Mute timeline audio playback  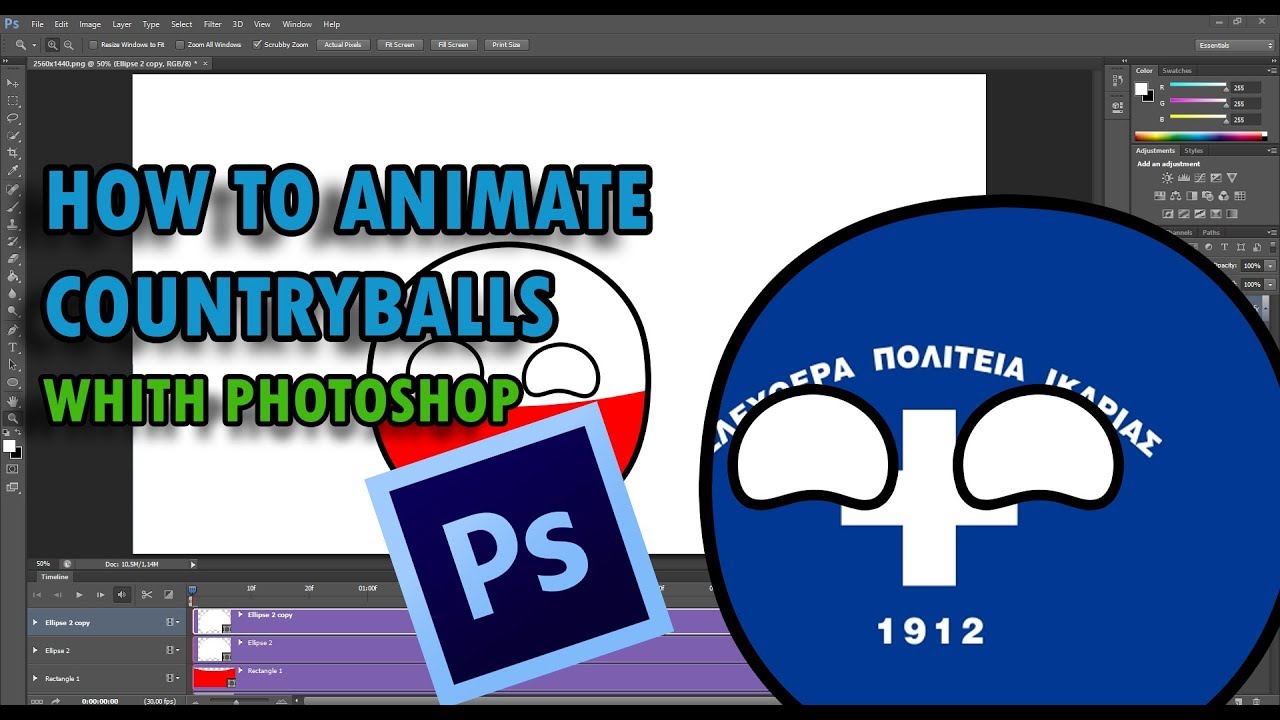tap(122, 595)
